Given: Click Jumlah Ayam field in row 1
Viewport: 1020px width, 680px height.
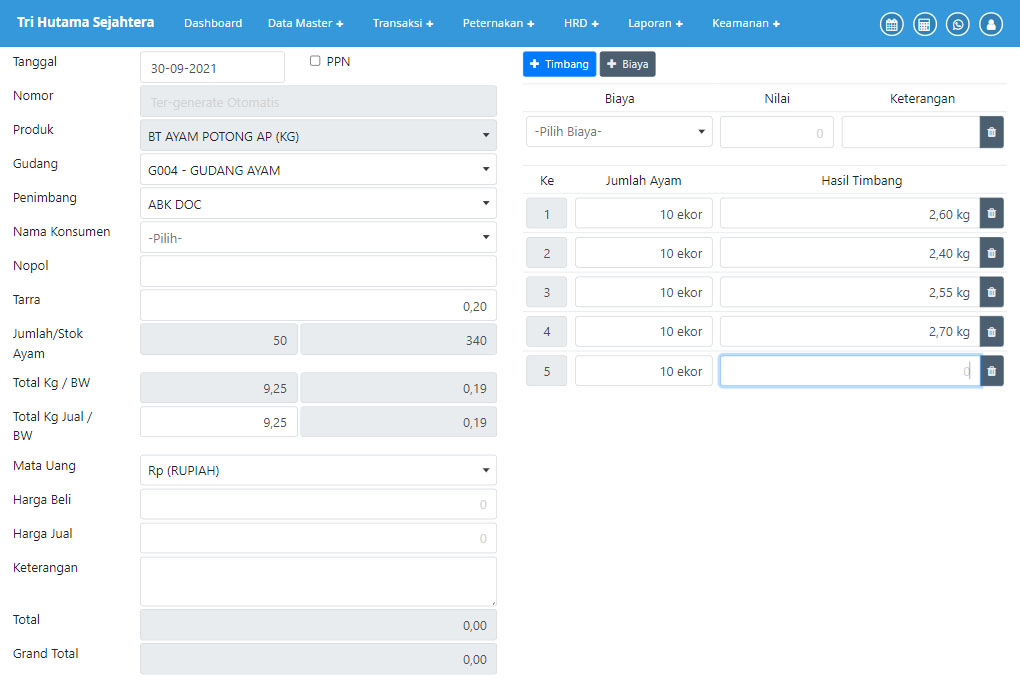Looking at the screenshot, I should [x=643, y=213].
